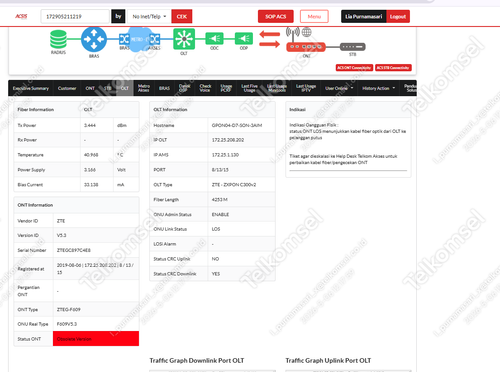This screenshot has height=372, width=500.
Task: Click the Status CRC Downlink value YES
Action: [216, 274]
